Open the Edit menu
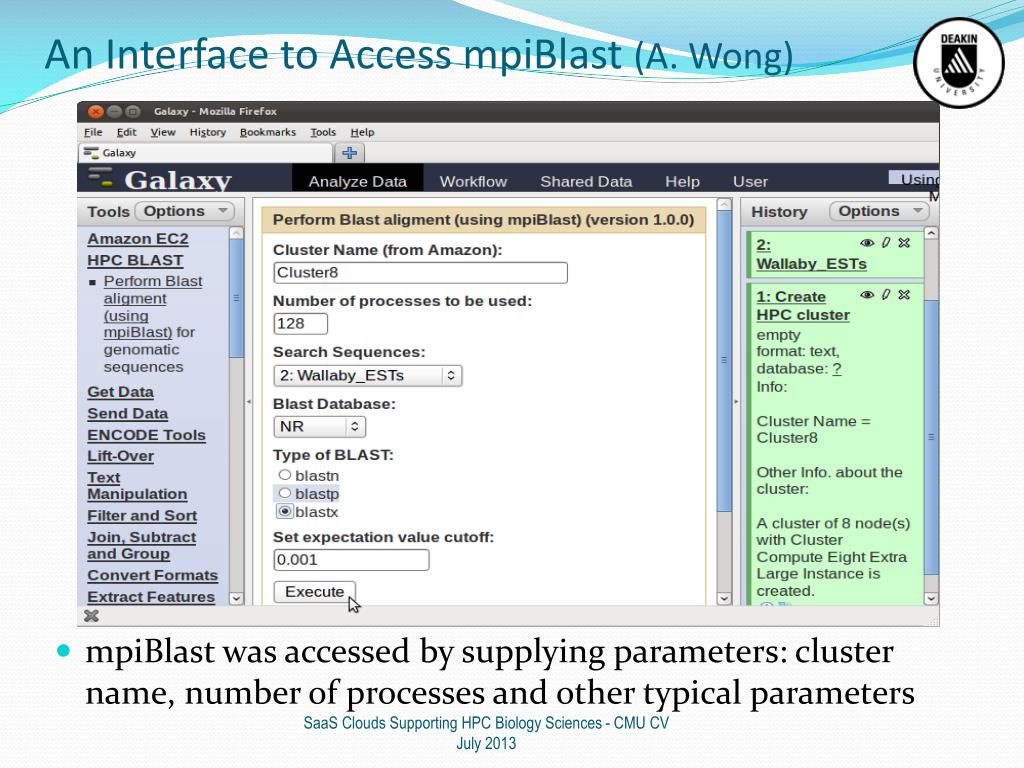 127,132
